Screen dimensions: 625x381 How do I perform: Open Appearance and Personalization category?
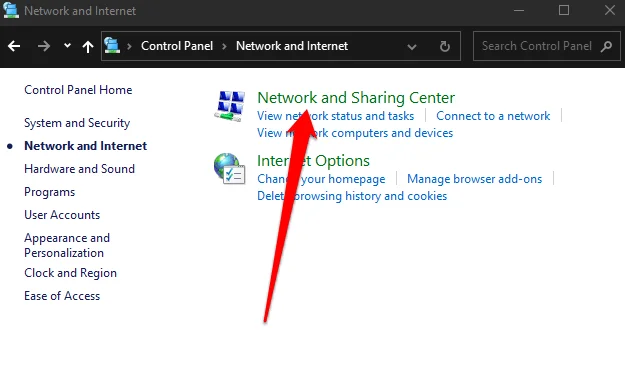tap(67, 245)
